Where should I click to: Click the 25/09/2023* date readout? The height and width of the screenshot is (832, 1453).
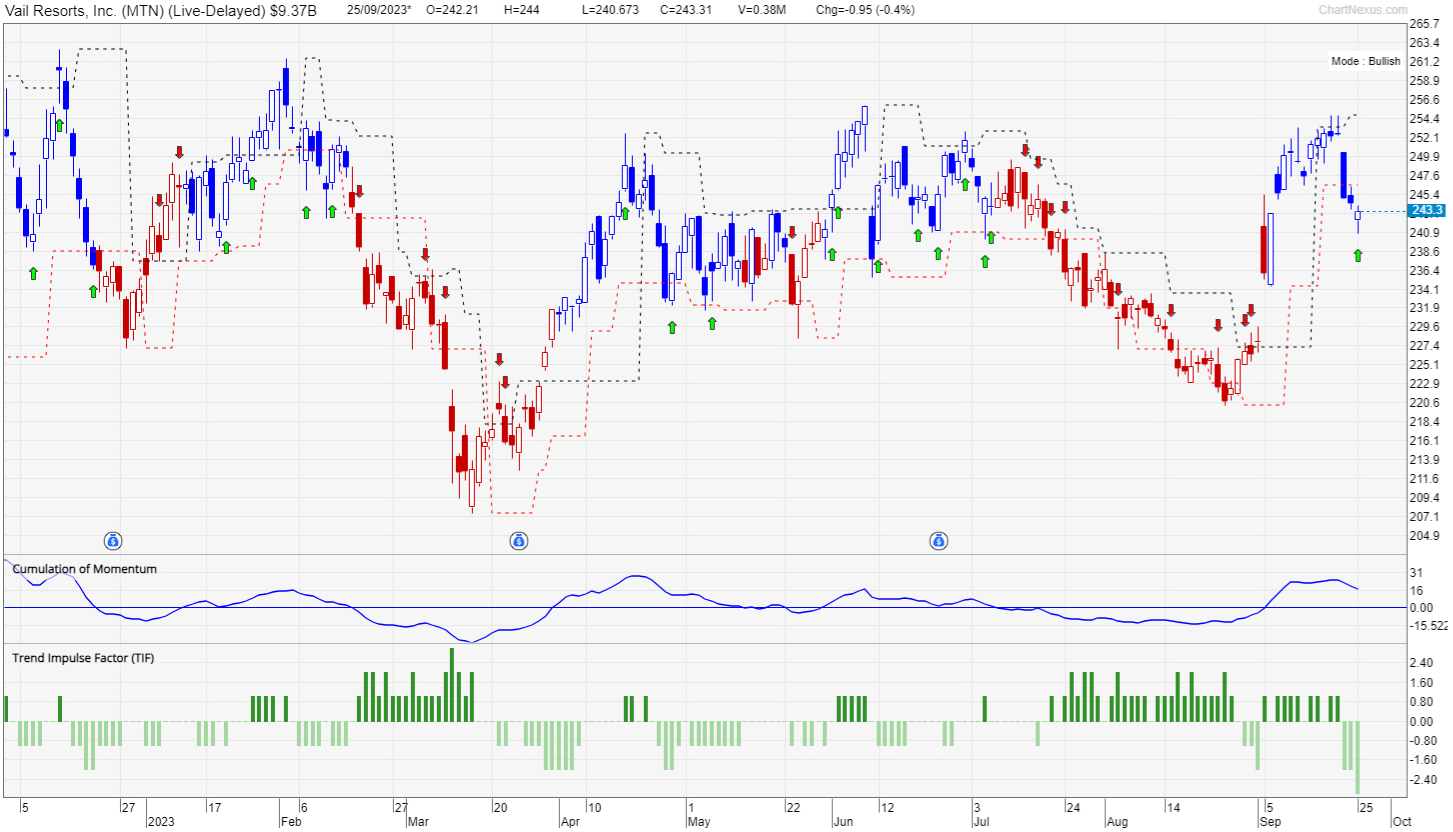point(379,10)
